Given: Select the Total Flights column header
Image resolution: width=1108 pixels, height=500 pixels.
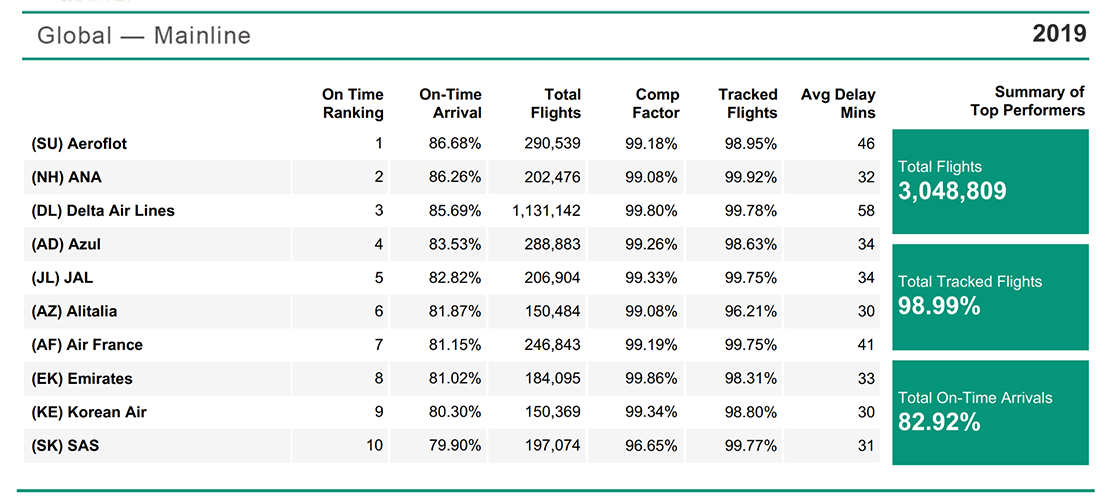Looking at the screenshot, I should pyautogui.click(x=556, y=104).
